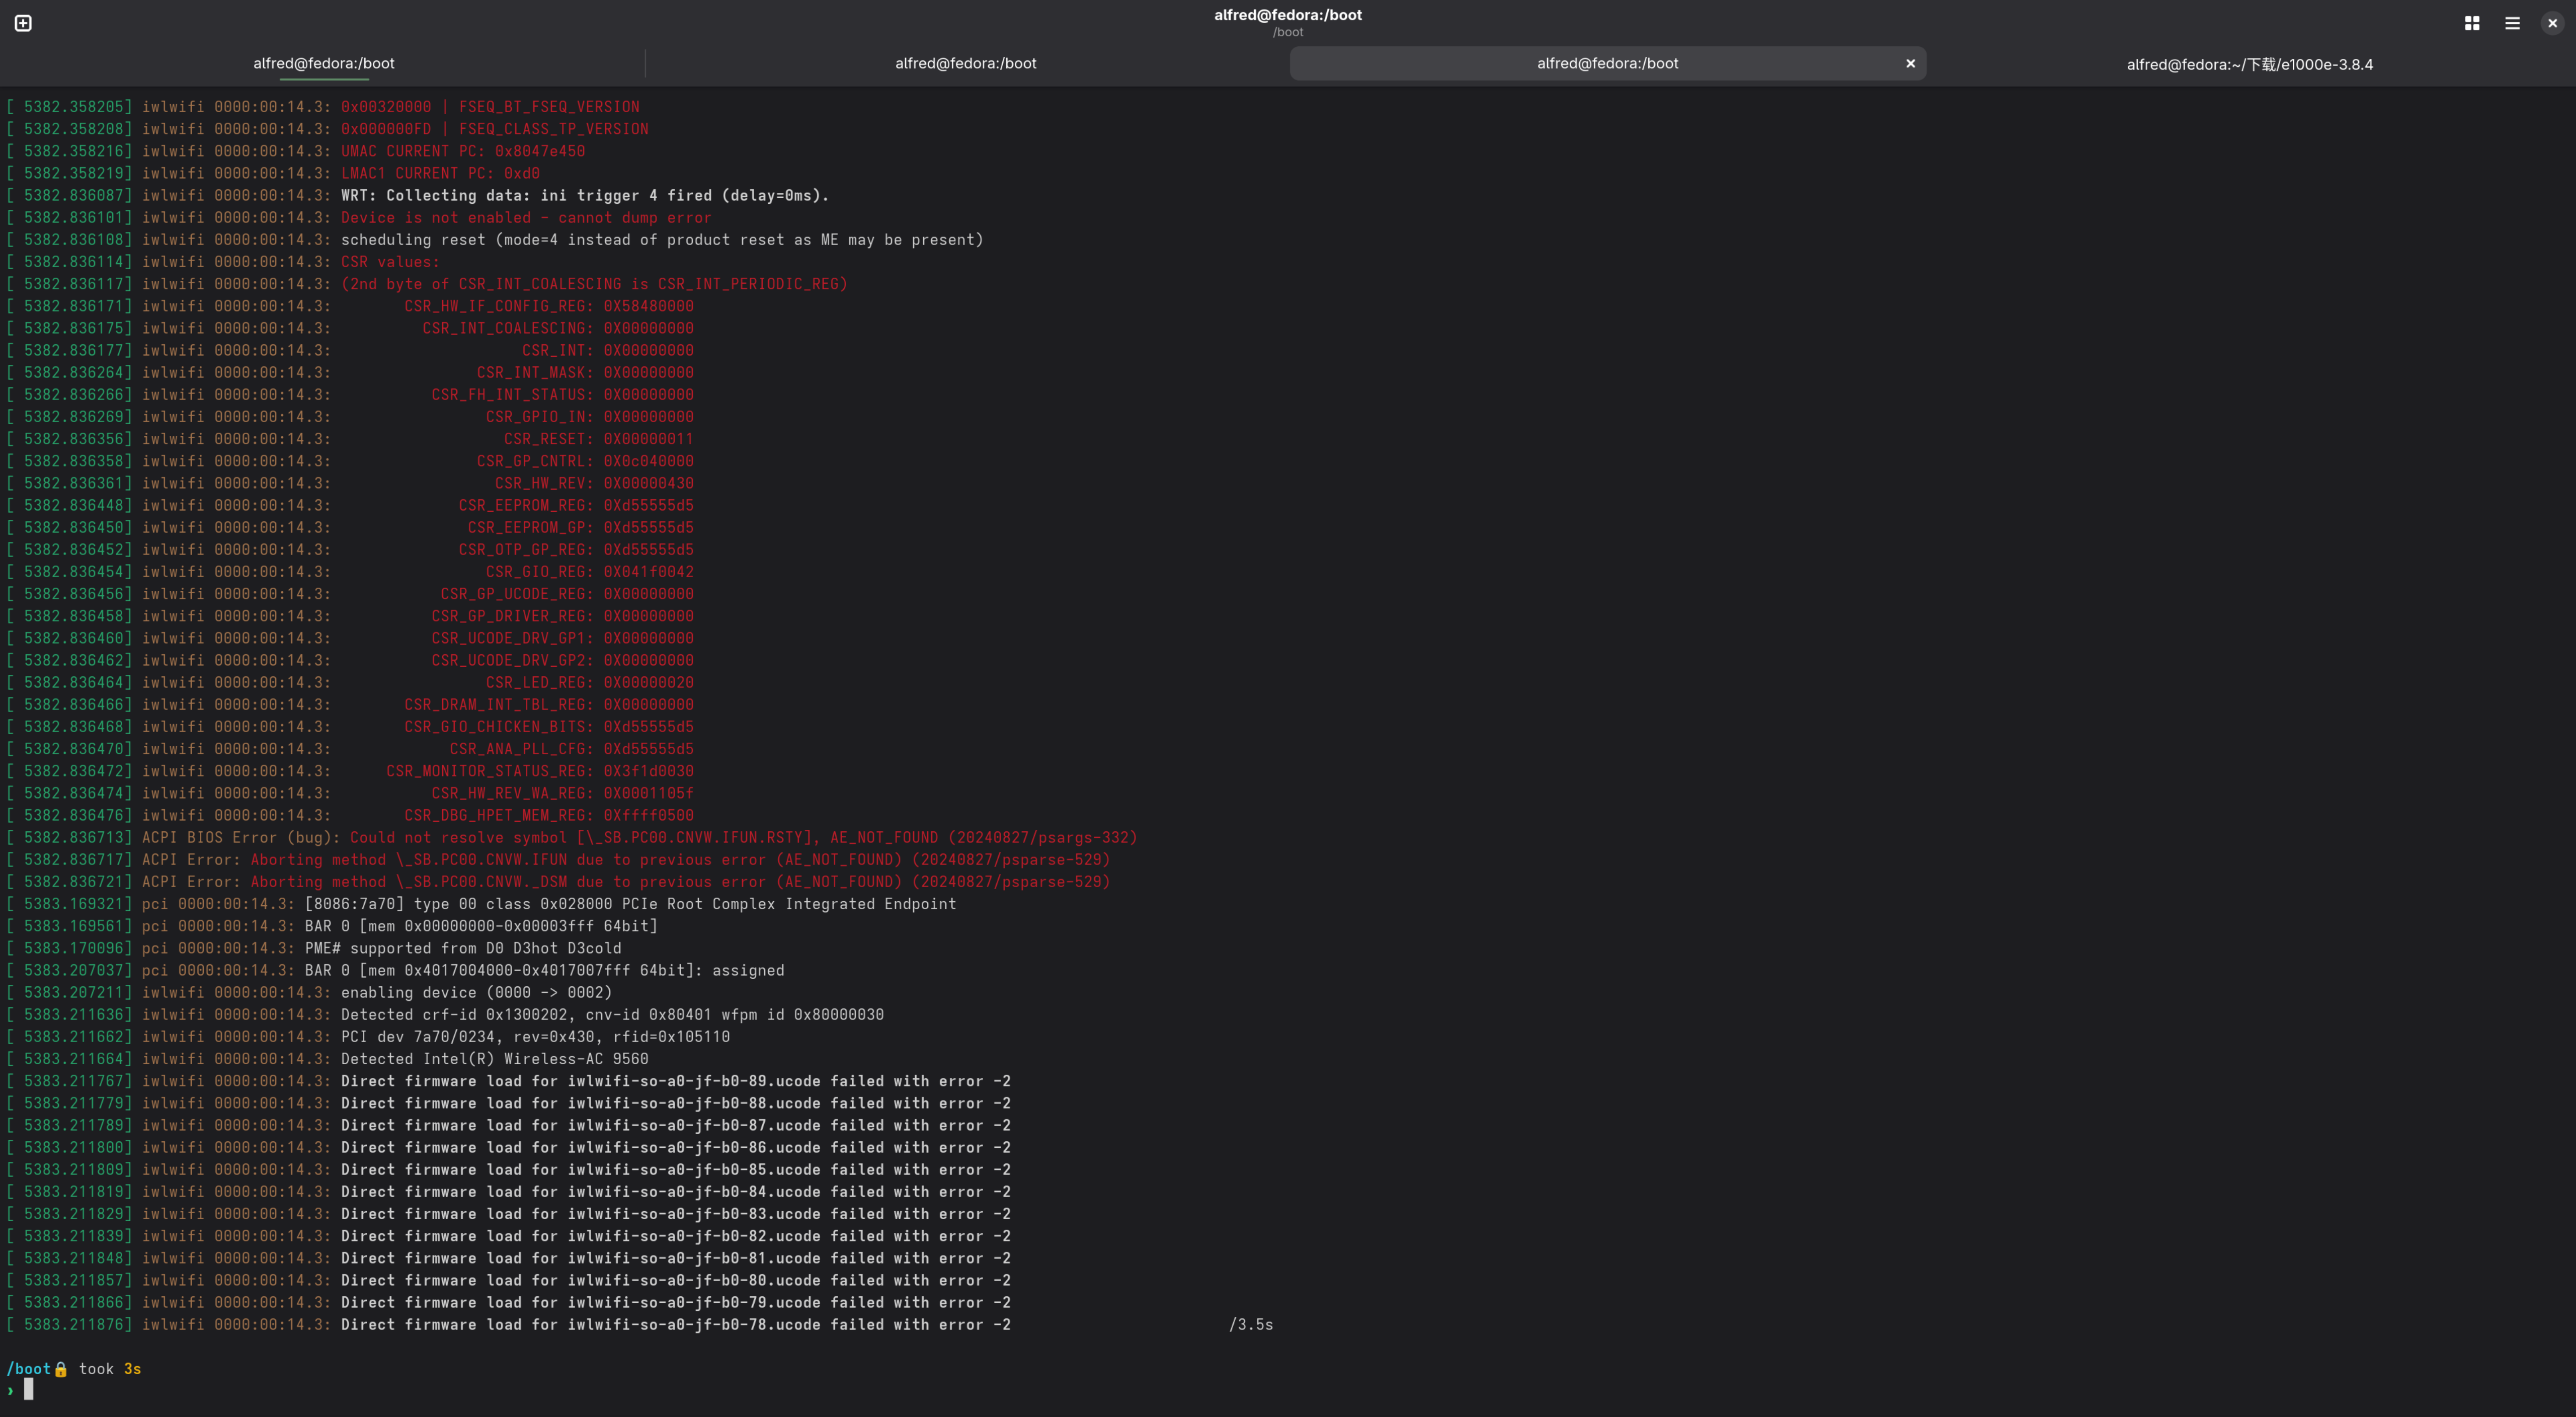Click 'CSR_HW_REV: 0X00000430'
This screenshot has width=2576, height=1417.
594,483
